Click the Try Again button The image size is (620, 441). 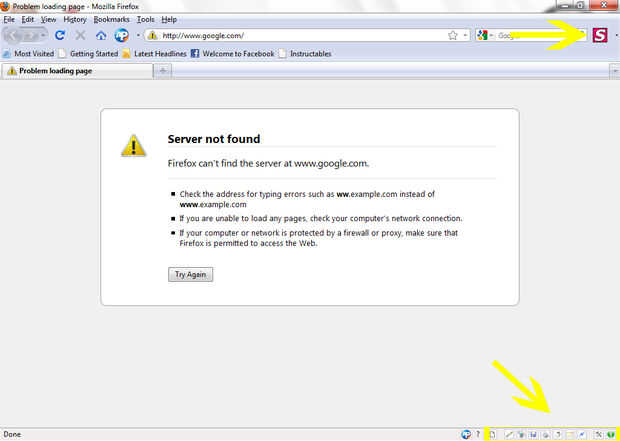[191, 274]
